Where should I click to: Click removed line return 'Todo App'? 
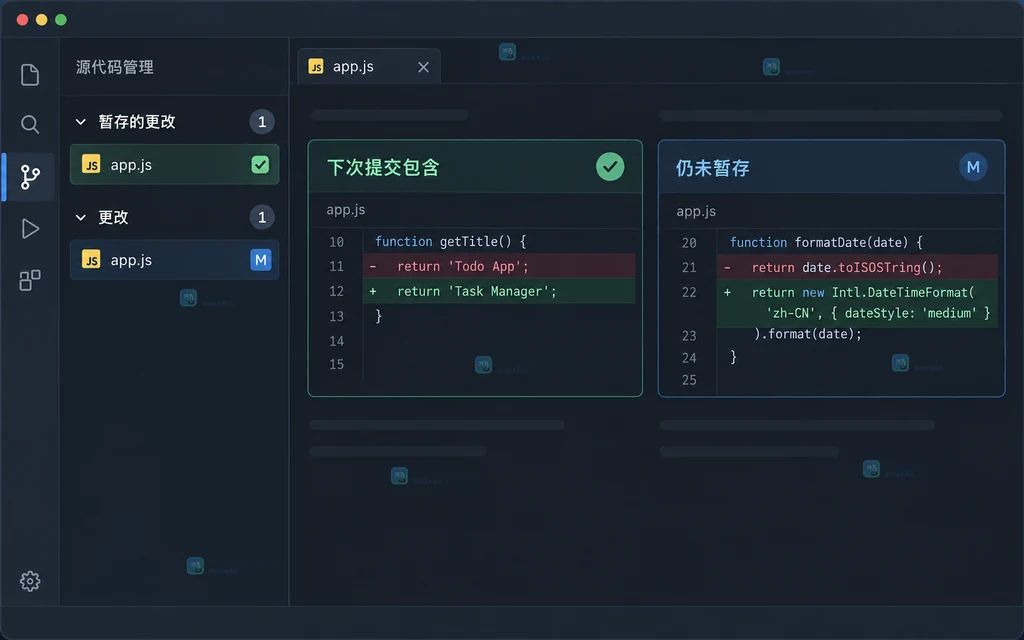point(499,266)
